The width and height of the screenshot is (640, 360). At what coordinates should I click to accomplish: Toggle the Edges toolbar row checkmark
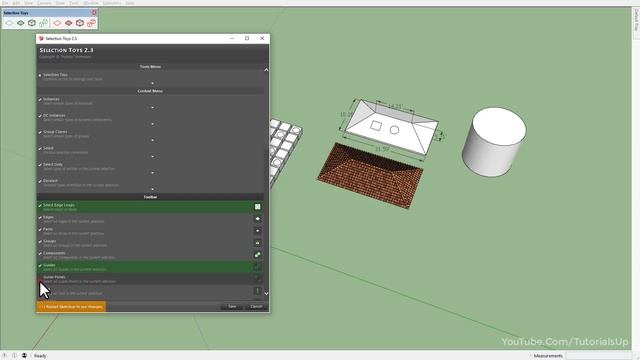pyautogui.click(x=40, y=218)
